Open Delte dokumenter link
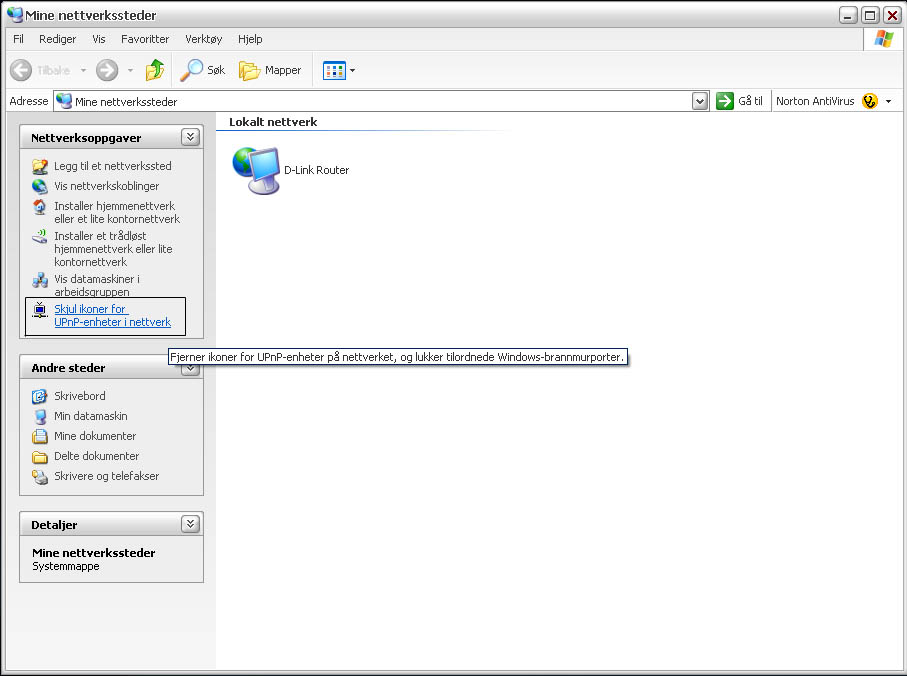Screen dimensions: 907x676 [x=97, y=456]
